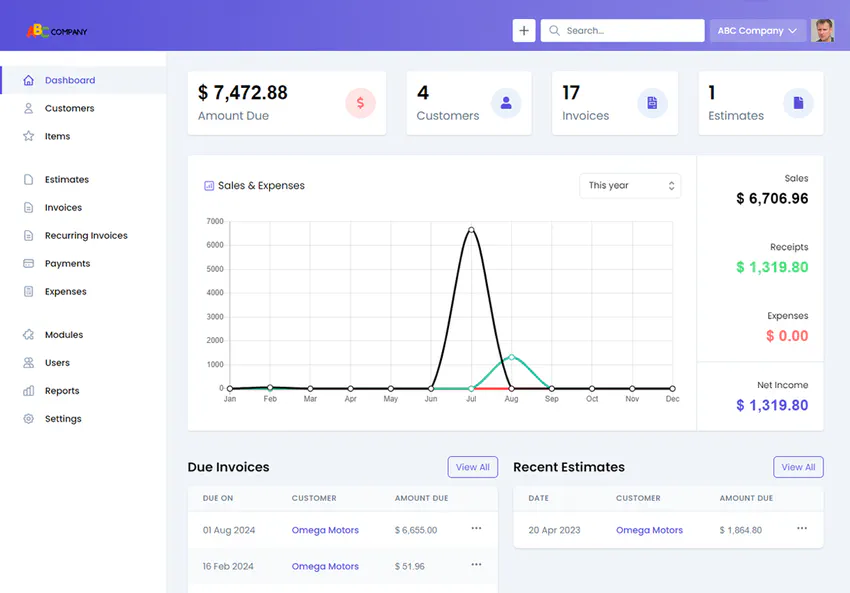
Task: Click View All for Due Invoices
Action: (x=472, y=467)
